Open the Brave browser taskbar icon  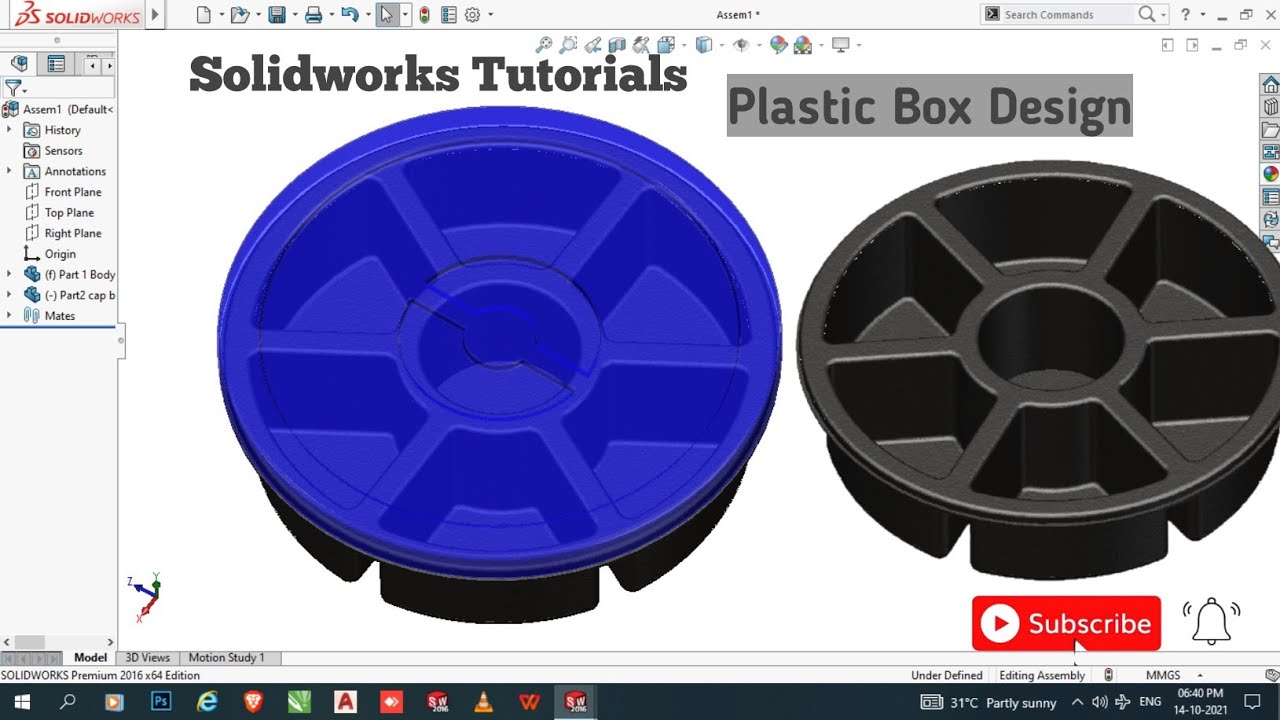coord(252,702)
